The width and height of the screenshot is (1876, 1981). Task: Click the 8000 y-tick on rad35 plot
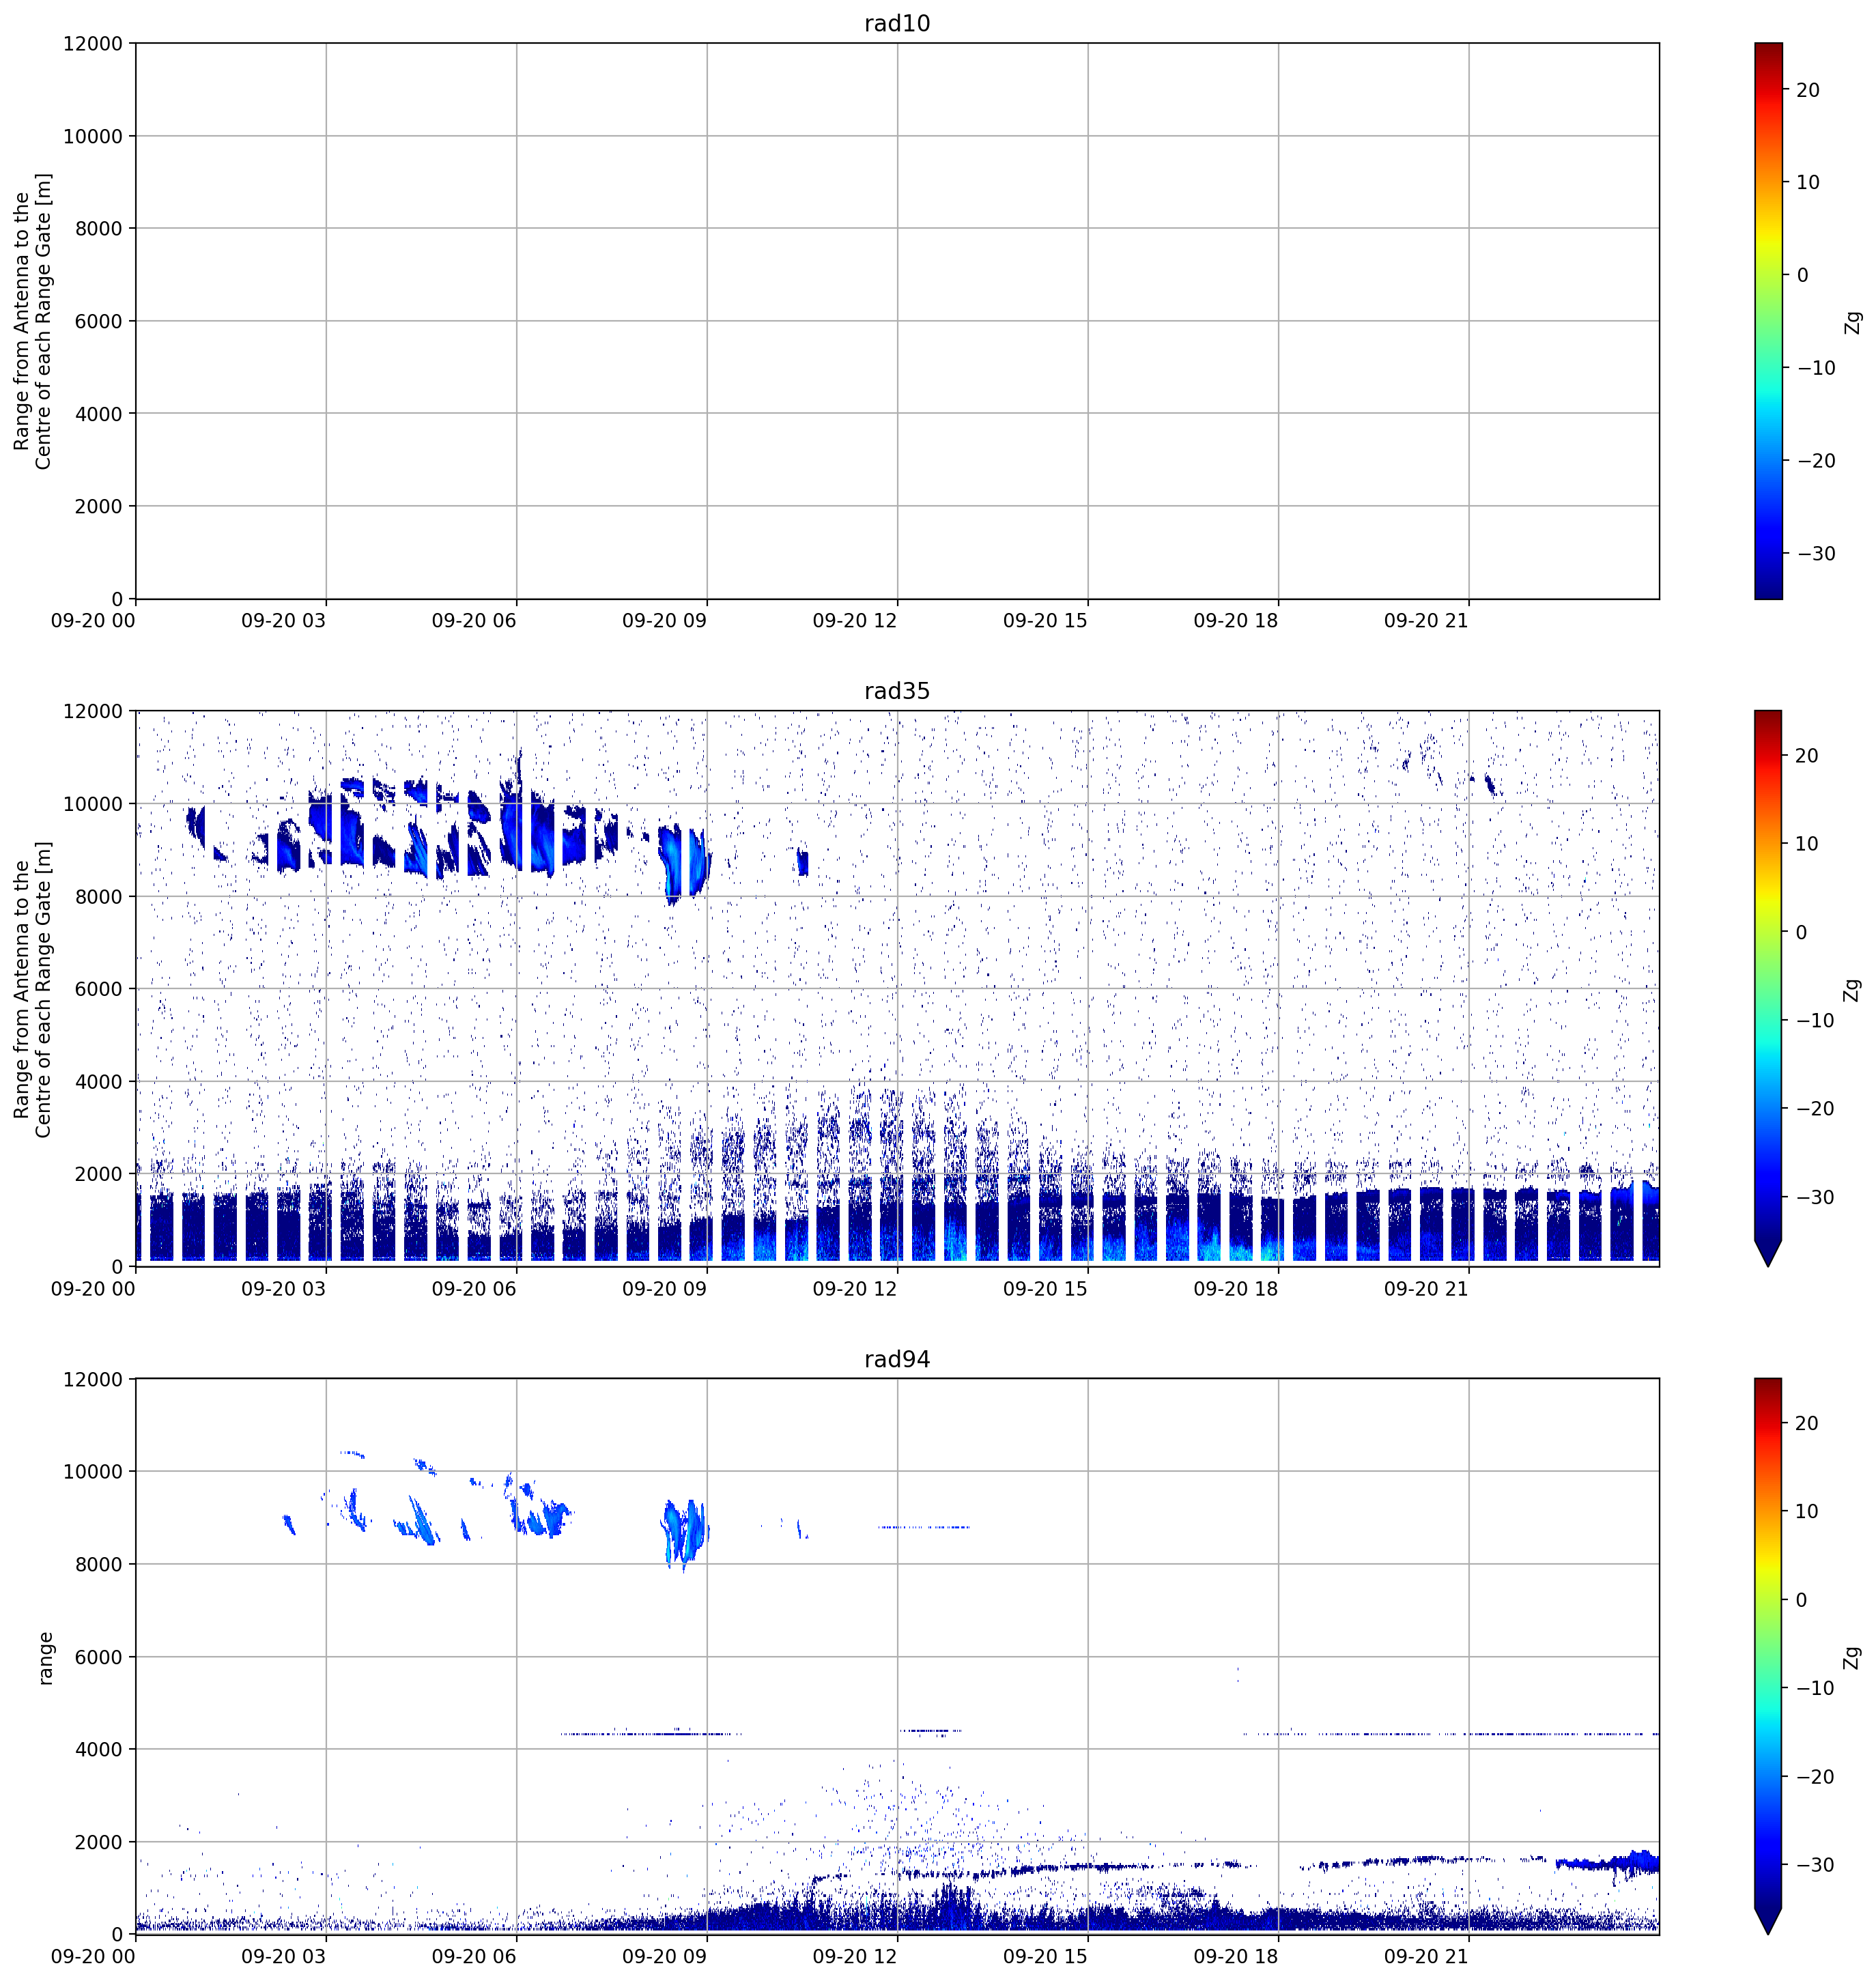click(99, 897)
